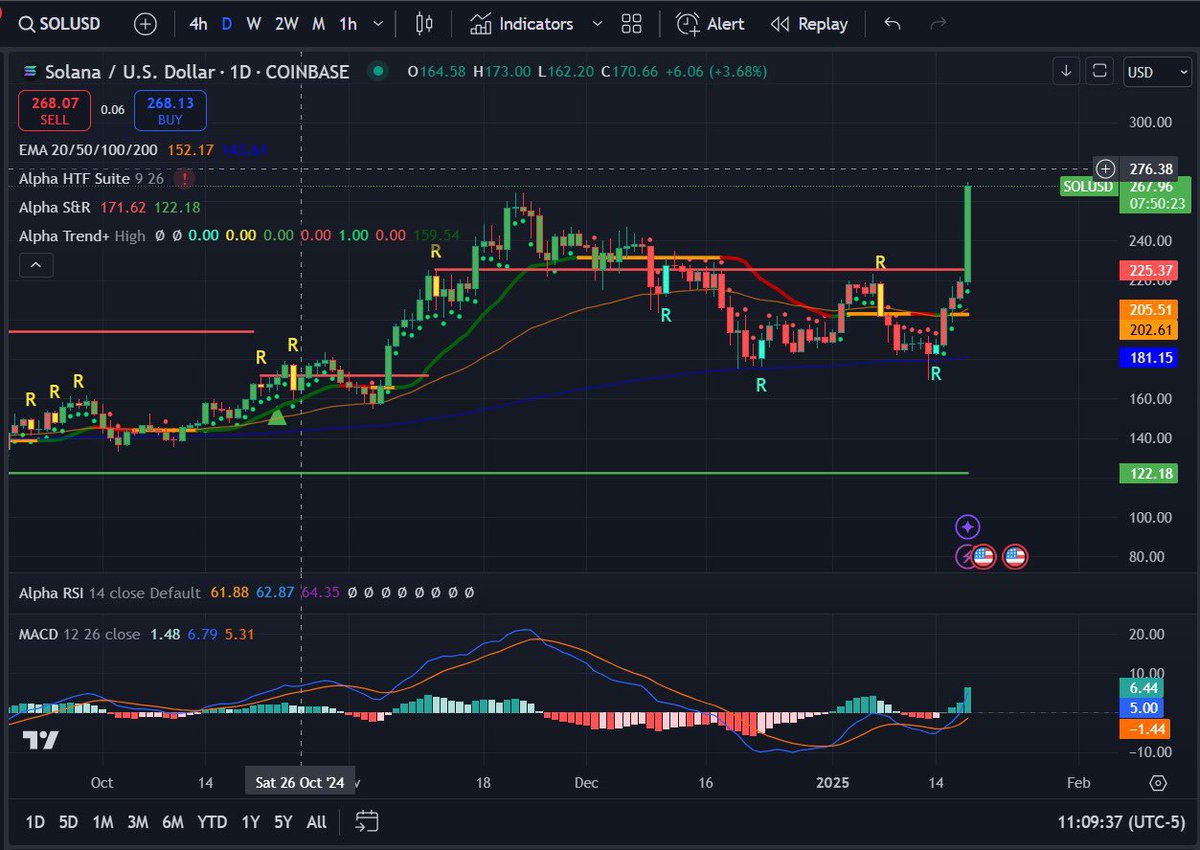Set the date range to 5Y
This screenshot has height=850, width=1200.
283,822
